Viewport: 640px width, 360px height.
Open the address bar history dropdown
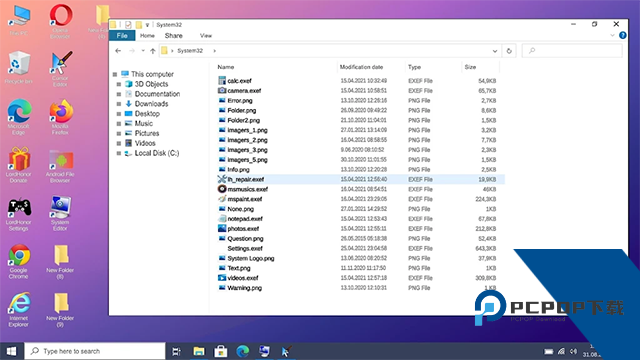[495, 51]
